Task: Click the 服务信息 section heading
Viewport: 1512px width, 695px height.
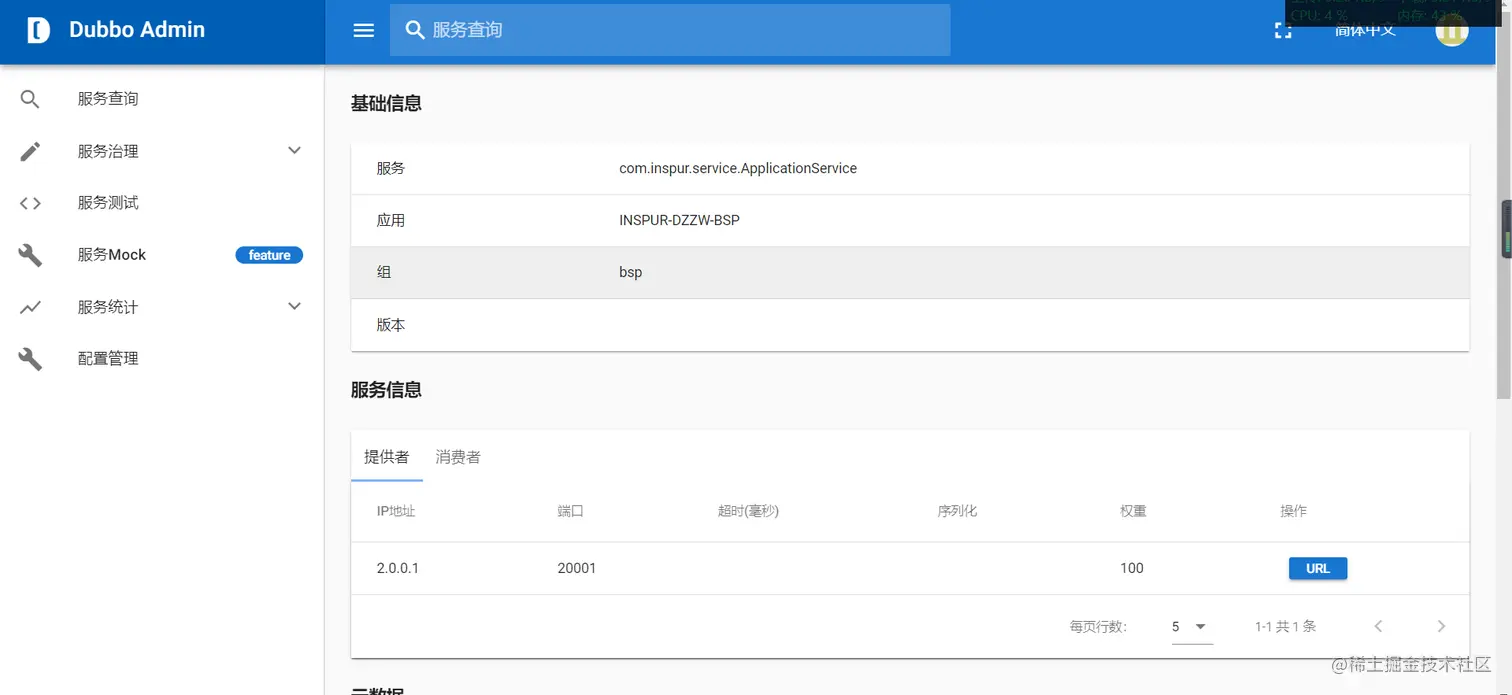Action: (x=386, y=390)
